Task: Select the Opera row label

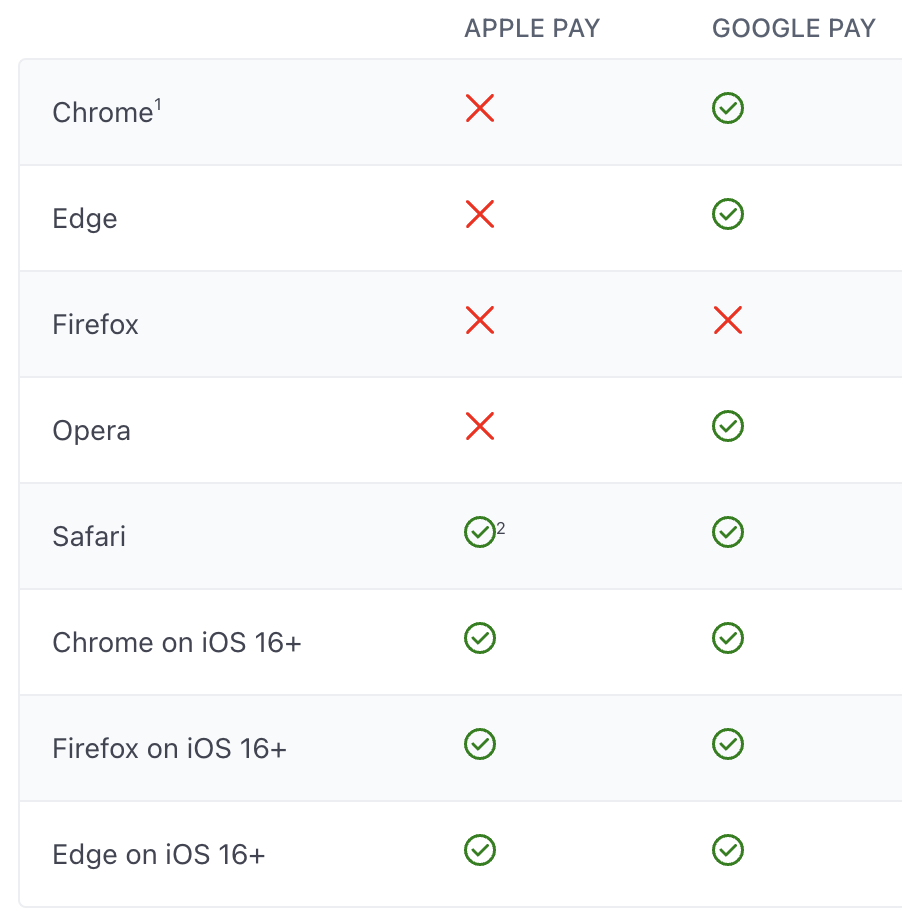Action: pos(91,431)
